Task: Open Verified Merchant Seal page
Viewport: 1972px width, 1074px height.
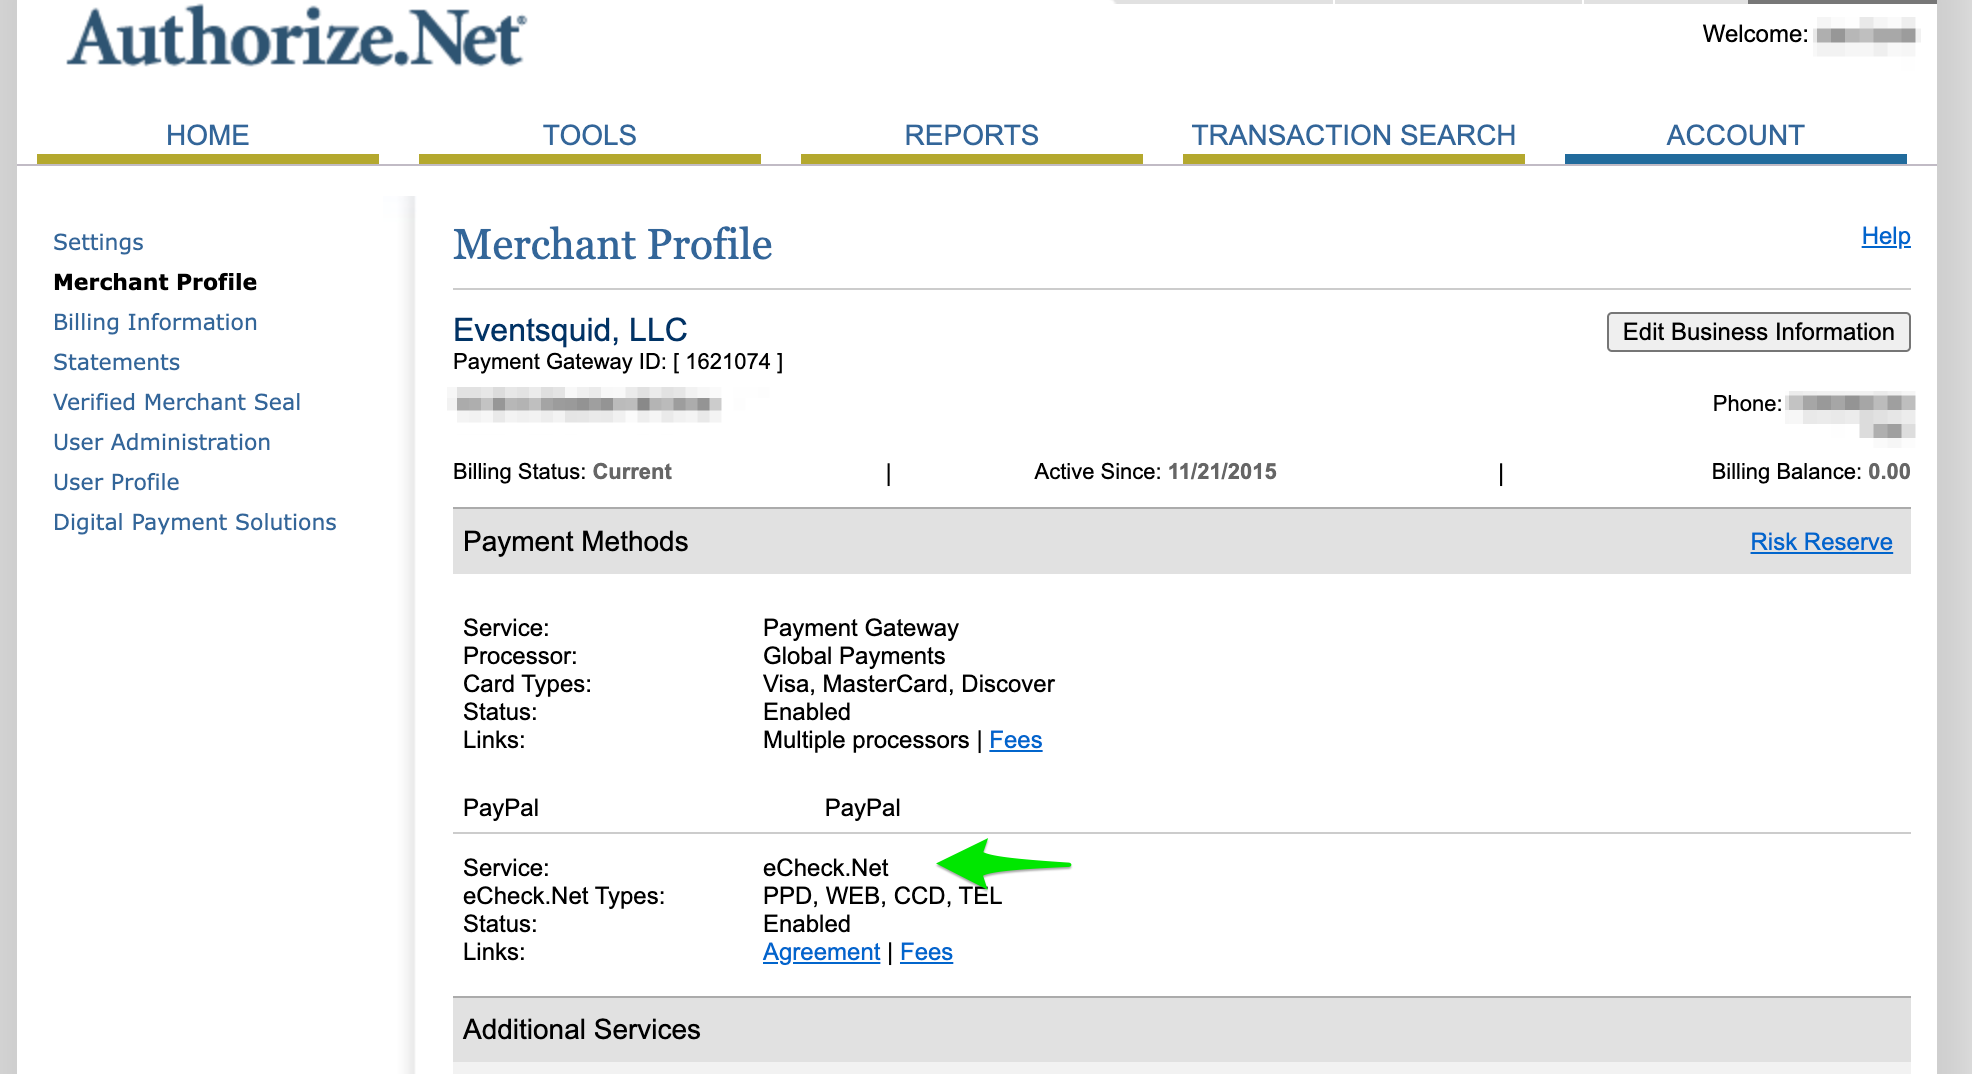Action: click(177, 402)
